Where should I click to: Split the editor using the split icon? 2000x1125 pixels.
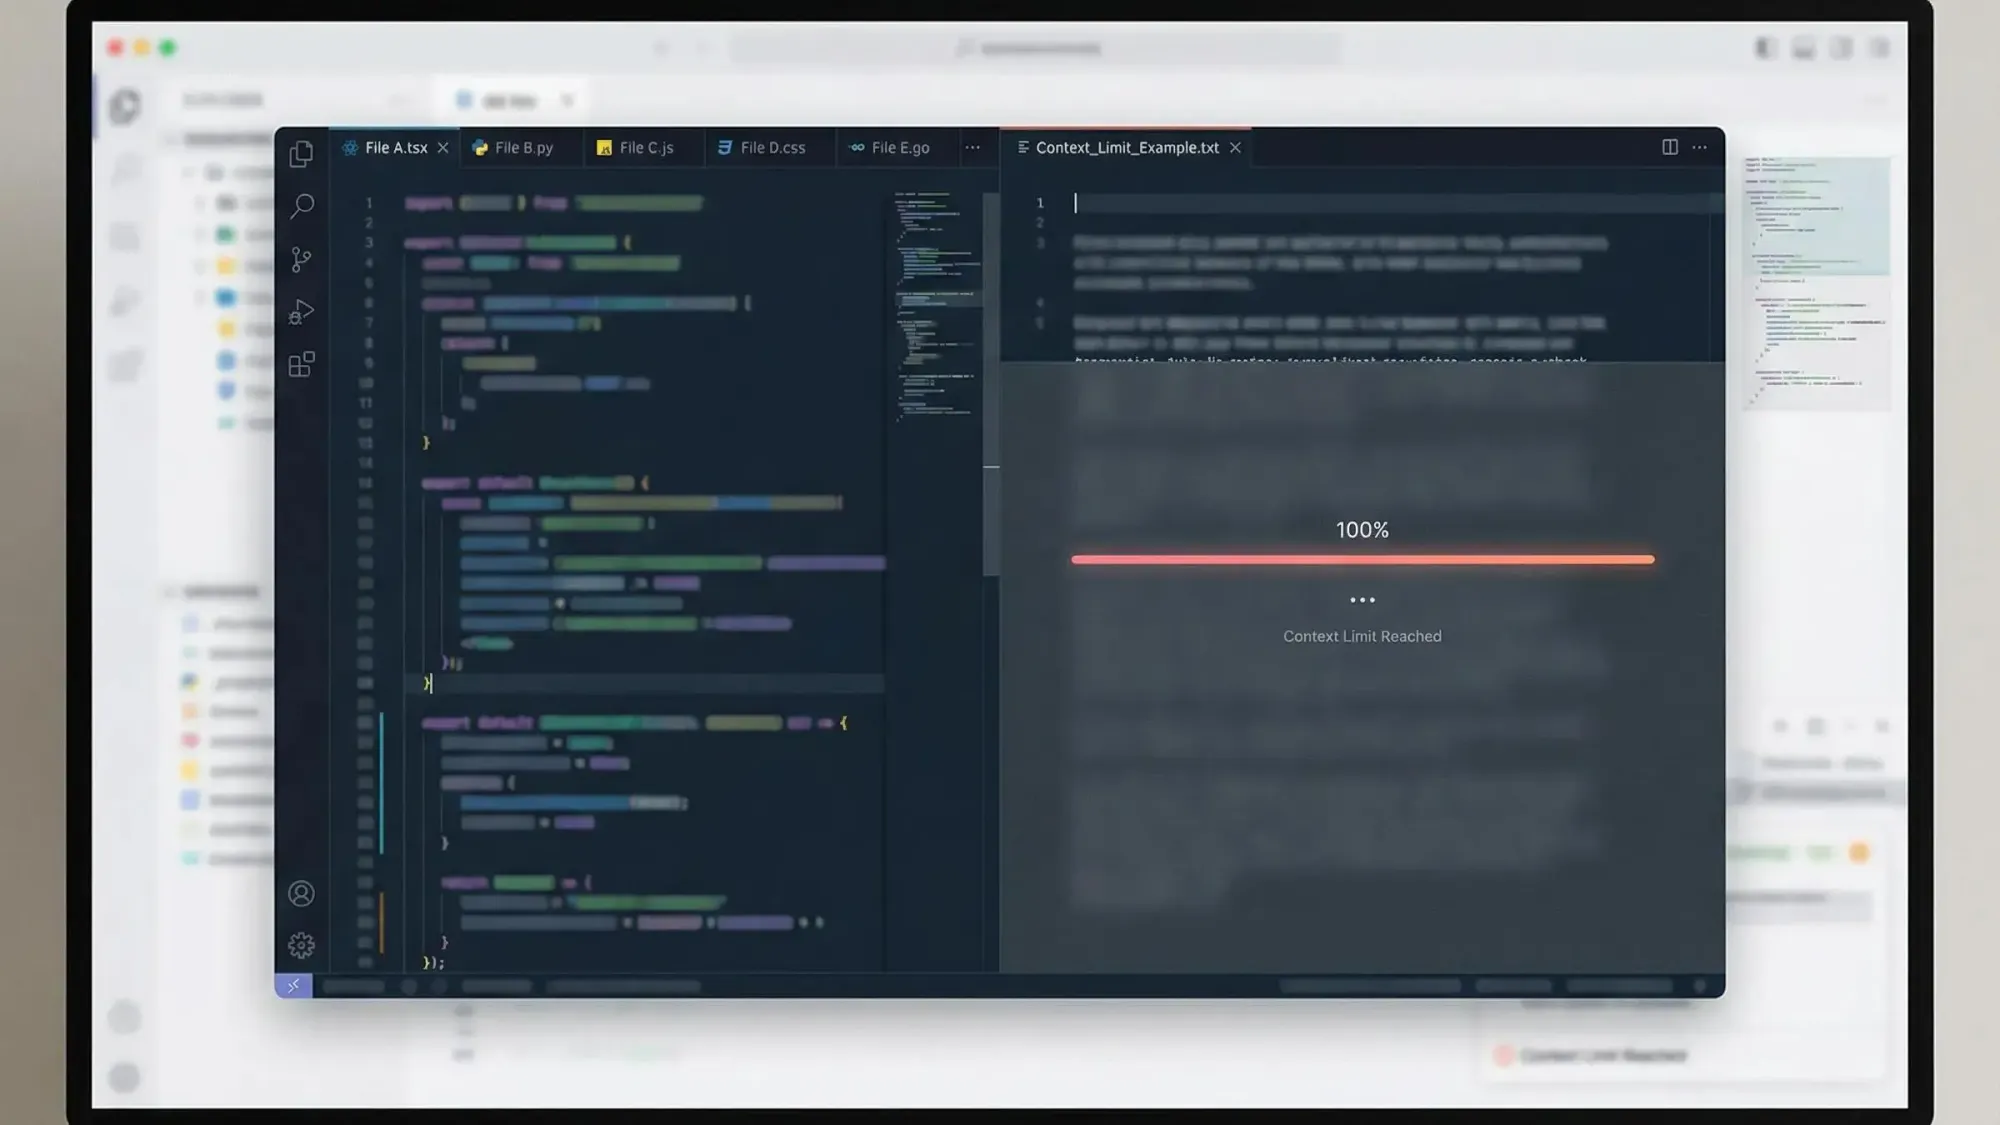click(x=1669, y=147)
